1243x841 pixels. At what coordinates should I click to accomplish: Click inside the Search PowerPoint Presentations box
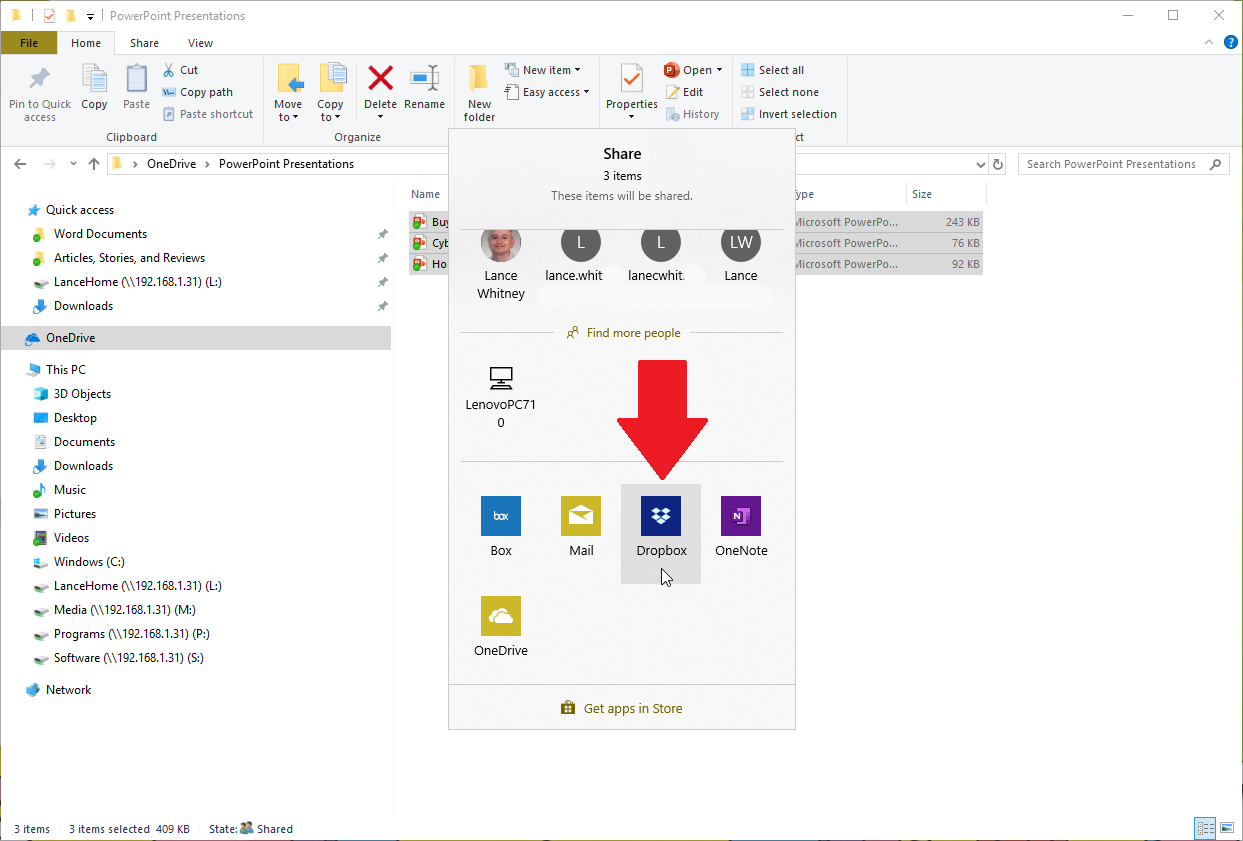coord(1123,164)
